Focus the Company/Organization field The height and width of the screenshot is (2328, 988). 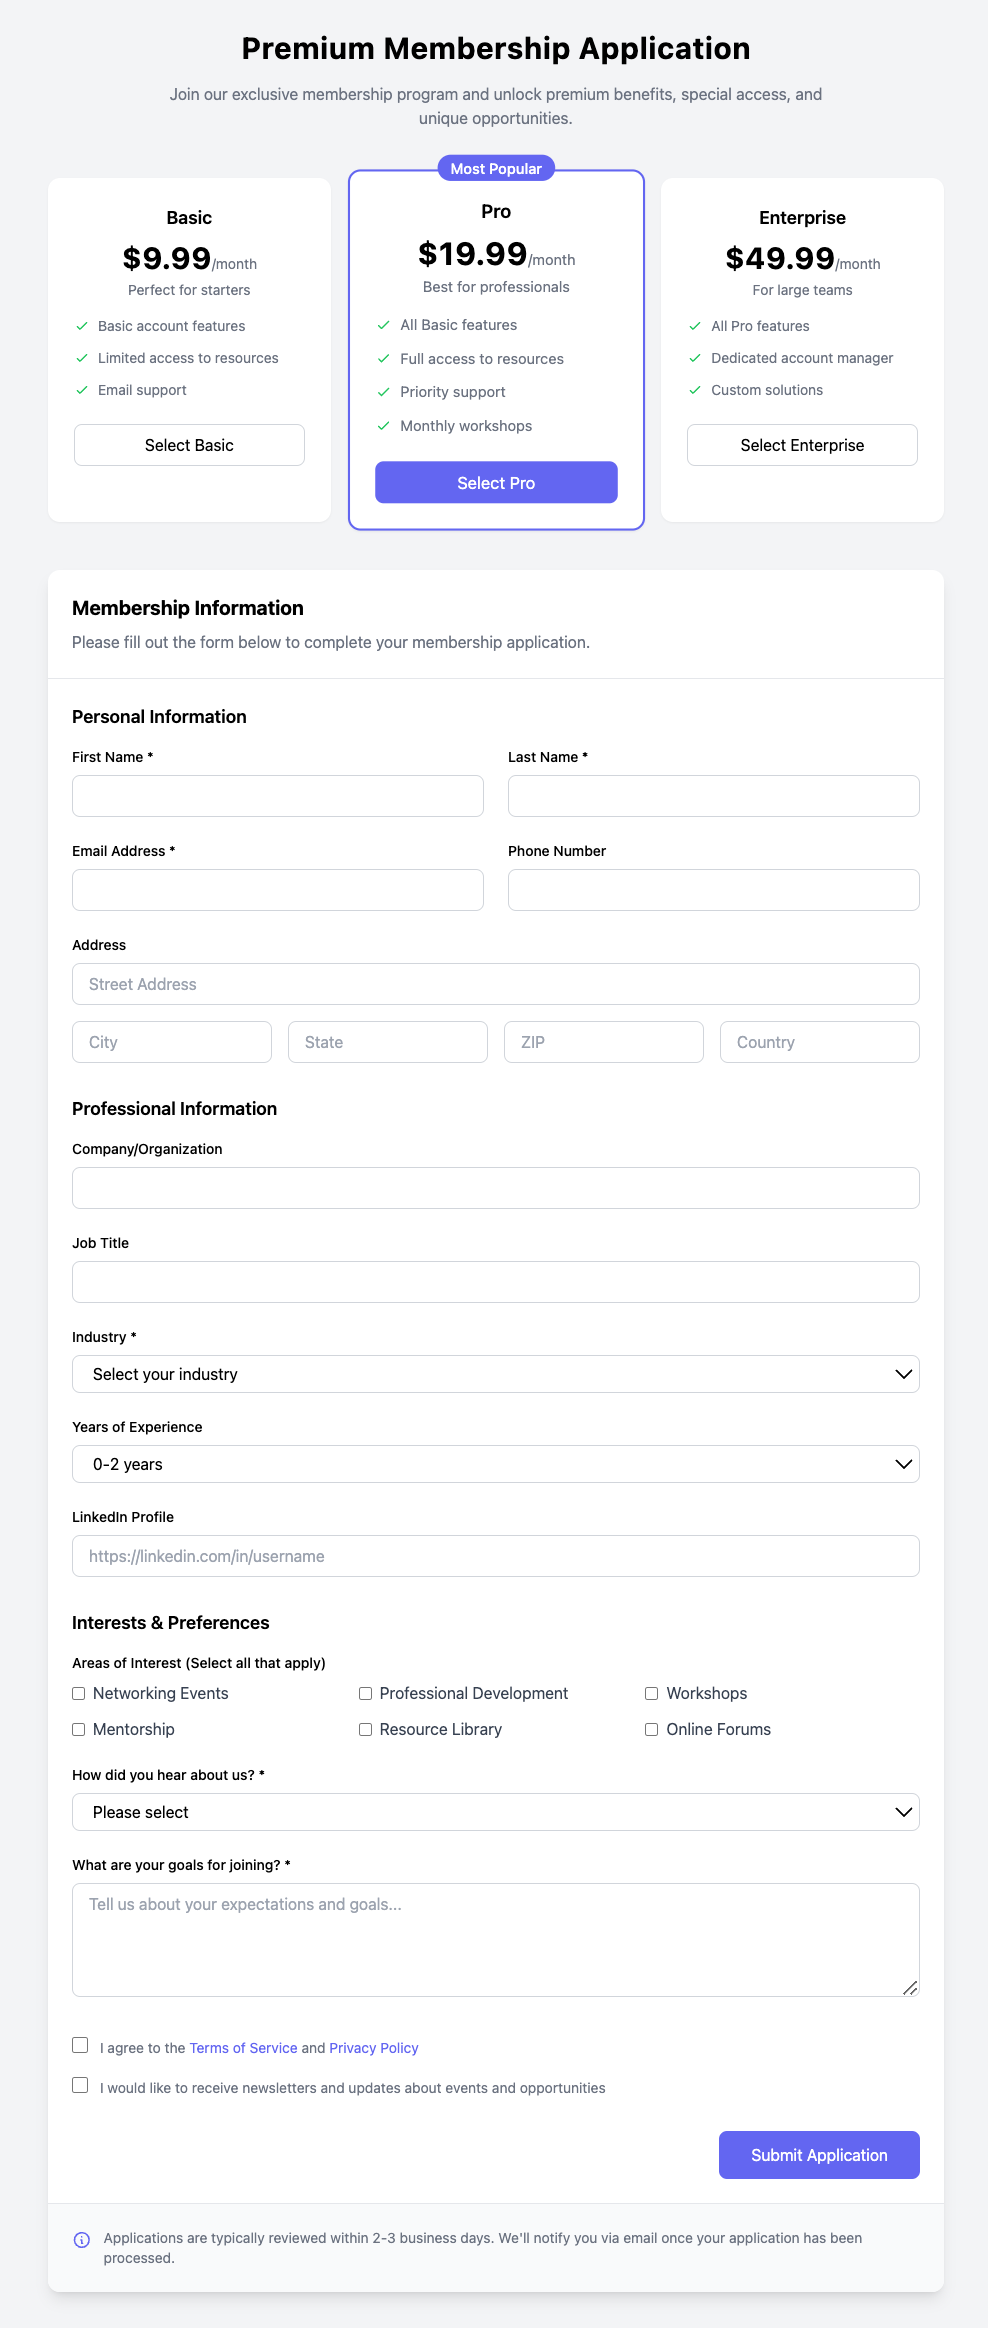496,1188
